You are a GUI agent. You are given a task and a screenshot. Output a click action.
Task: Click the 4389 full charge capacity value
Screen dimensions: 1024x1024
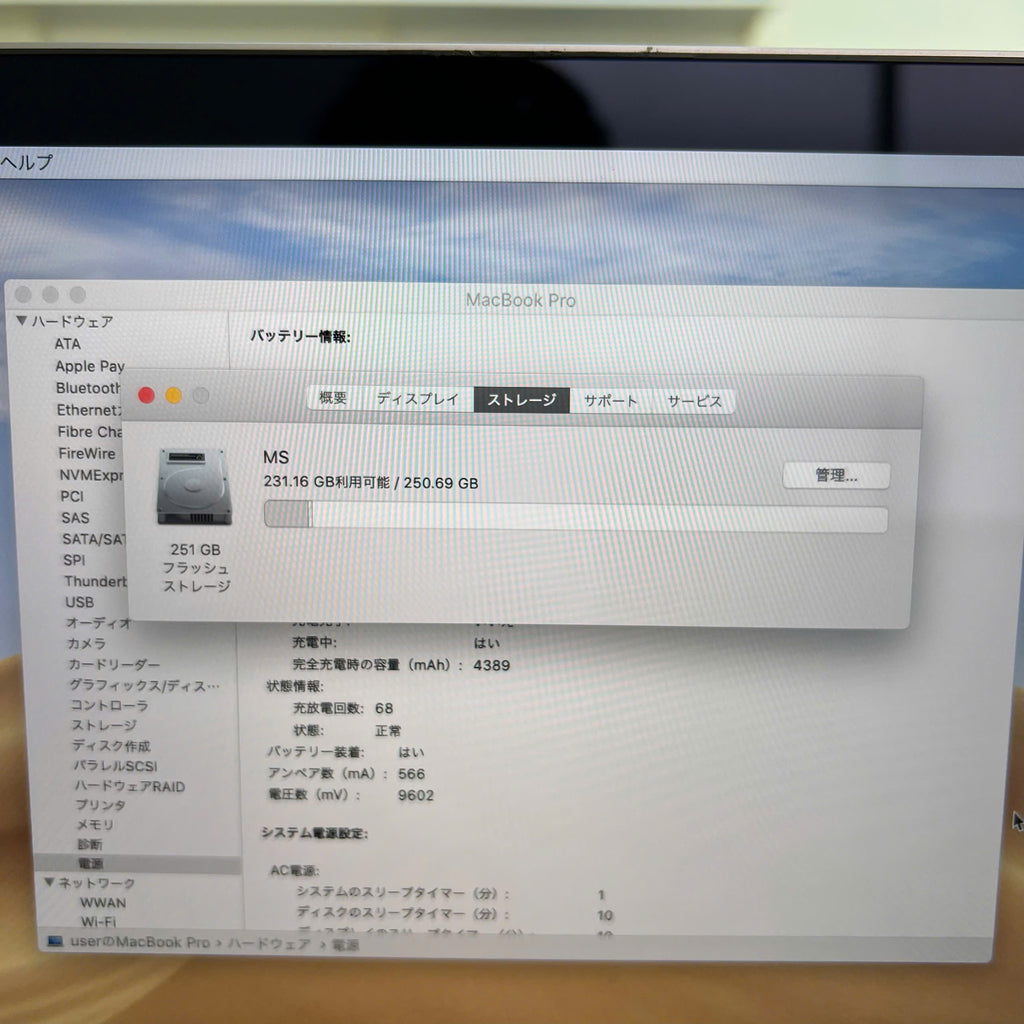[x=491, y=665]
